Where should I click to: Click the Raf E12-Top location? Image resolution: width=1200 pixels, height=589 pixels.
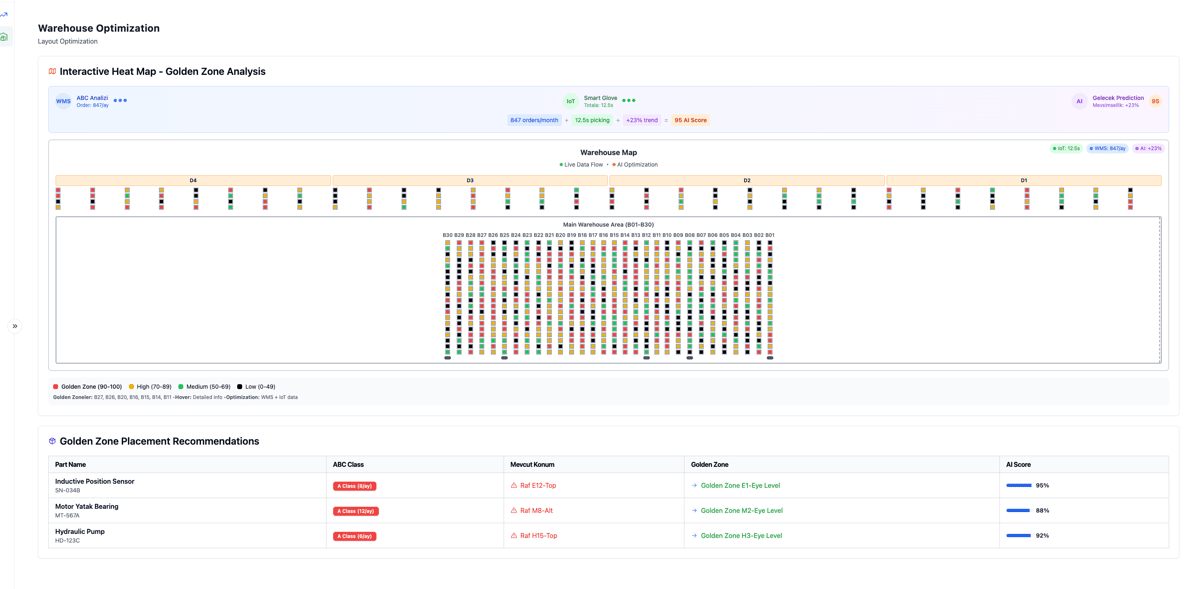(538, 485)
